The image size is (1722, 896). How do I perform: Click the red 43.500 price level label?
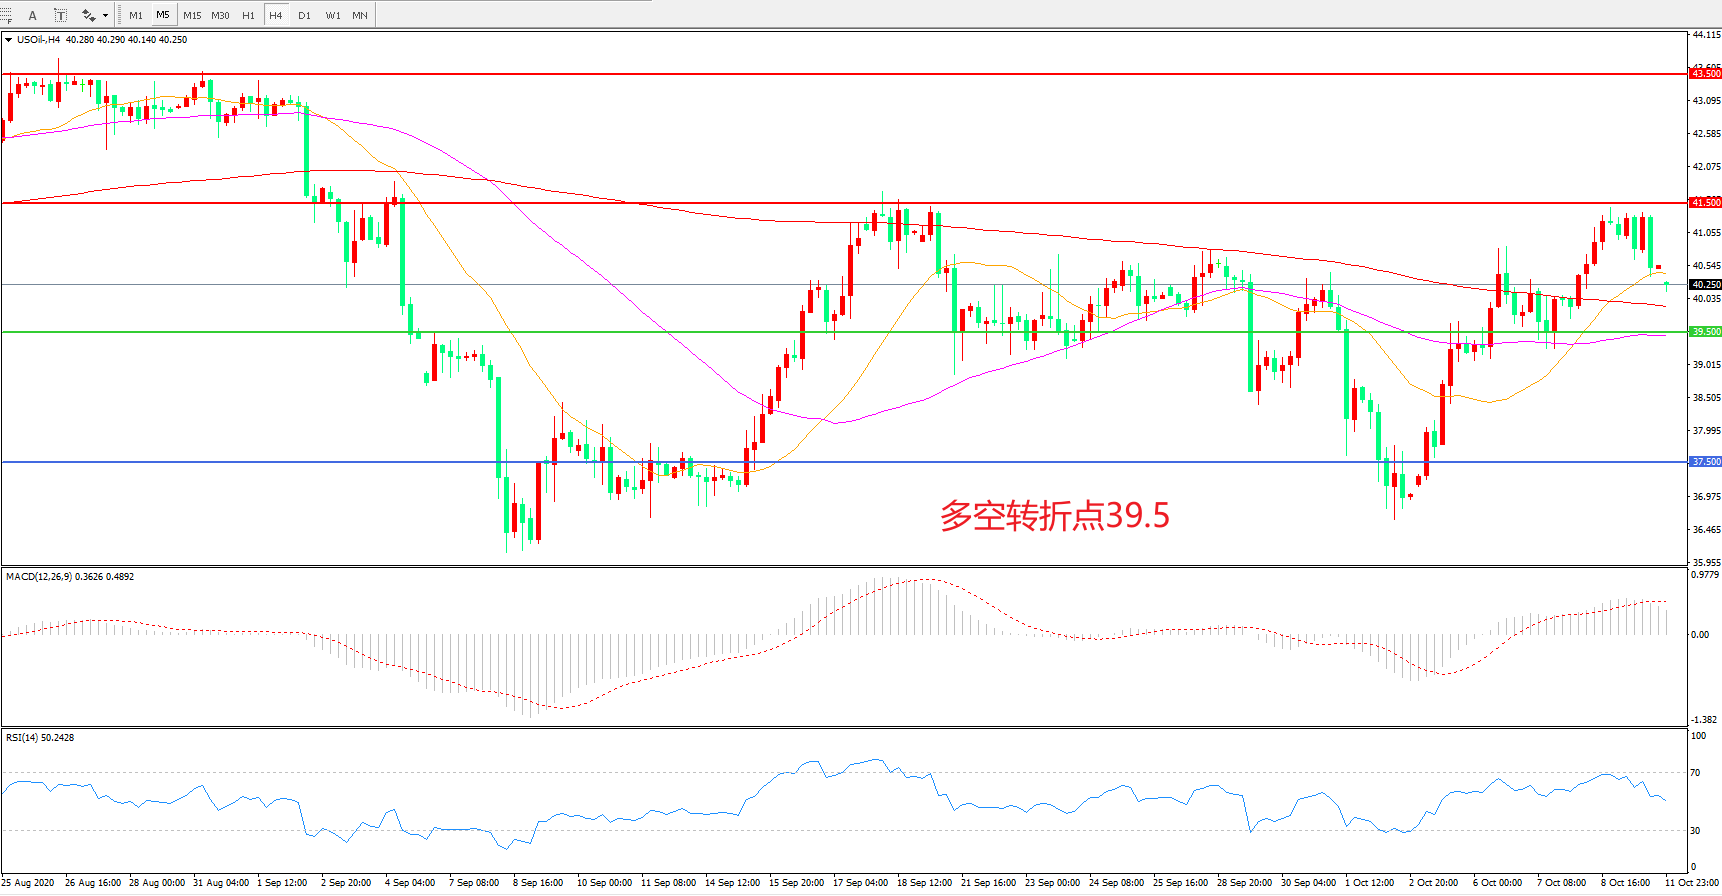(1705, 74)
